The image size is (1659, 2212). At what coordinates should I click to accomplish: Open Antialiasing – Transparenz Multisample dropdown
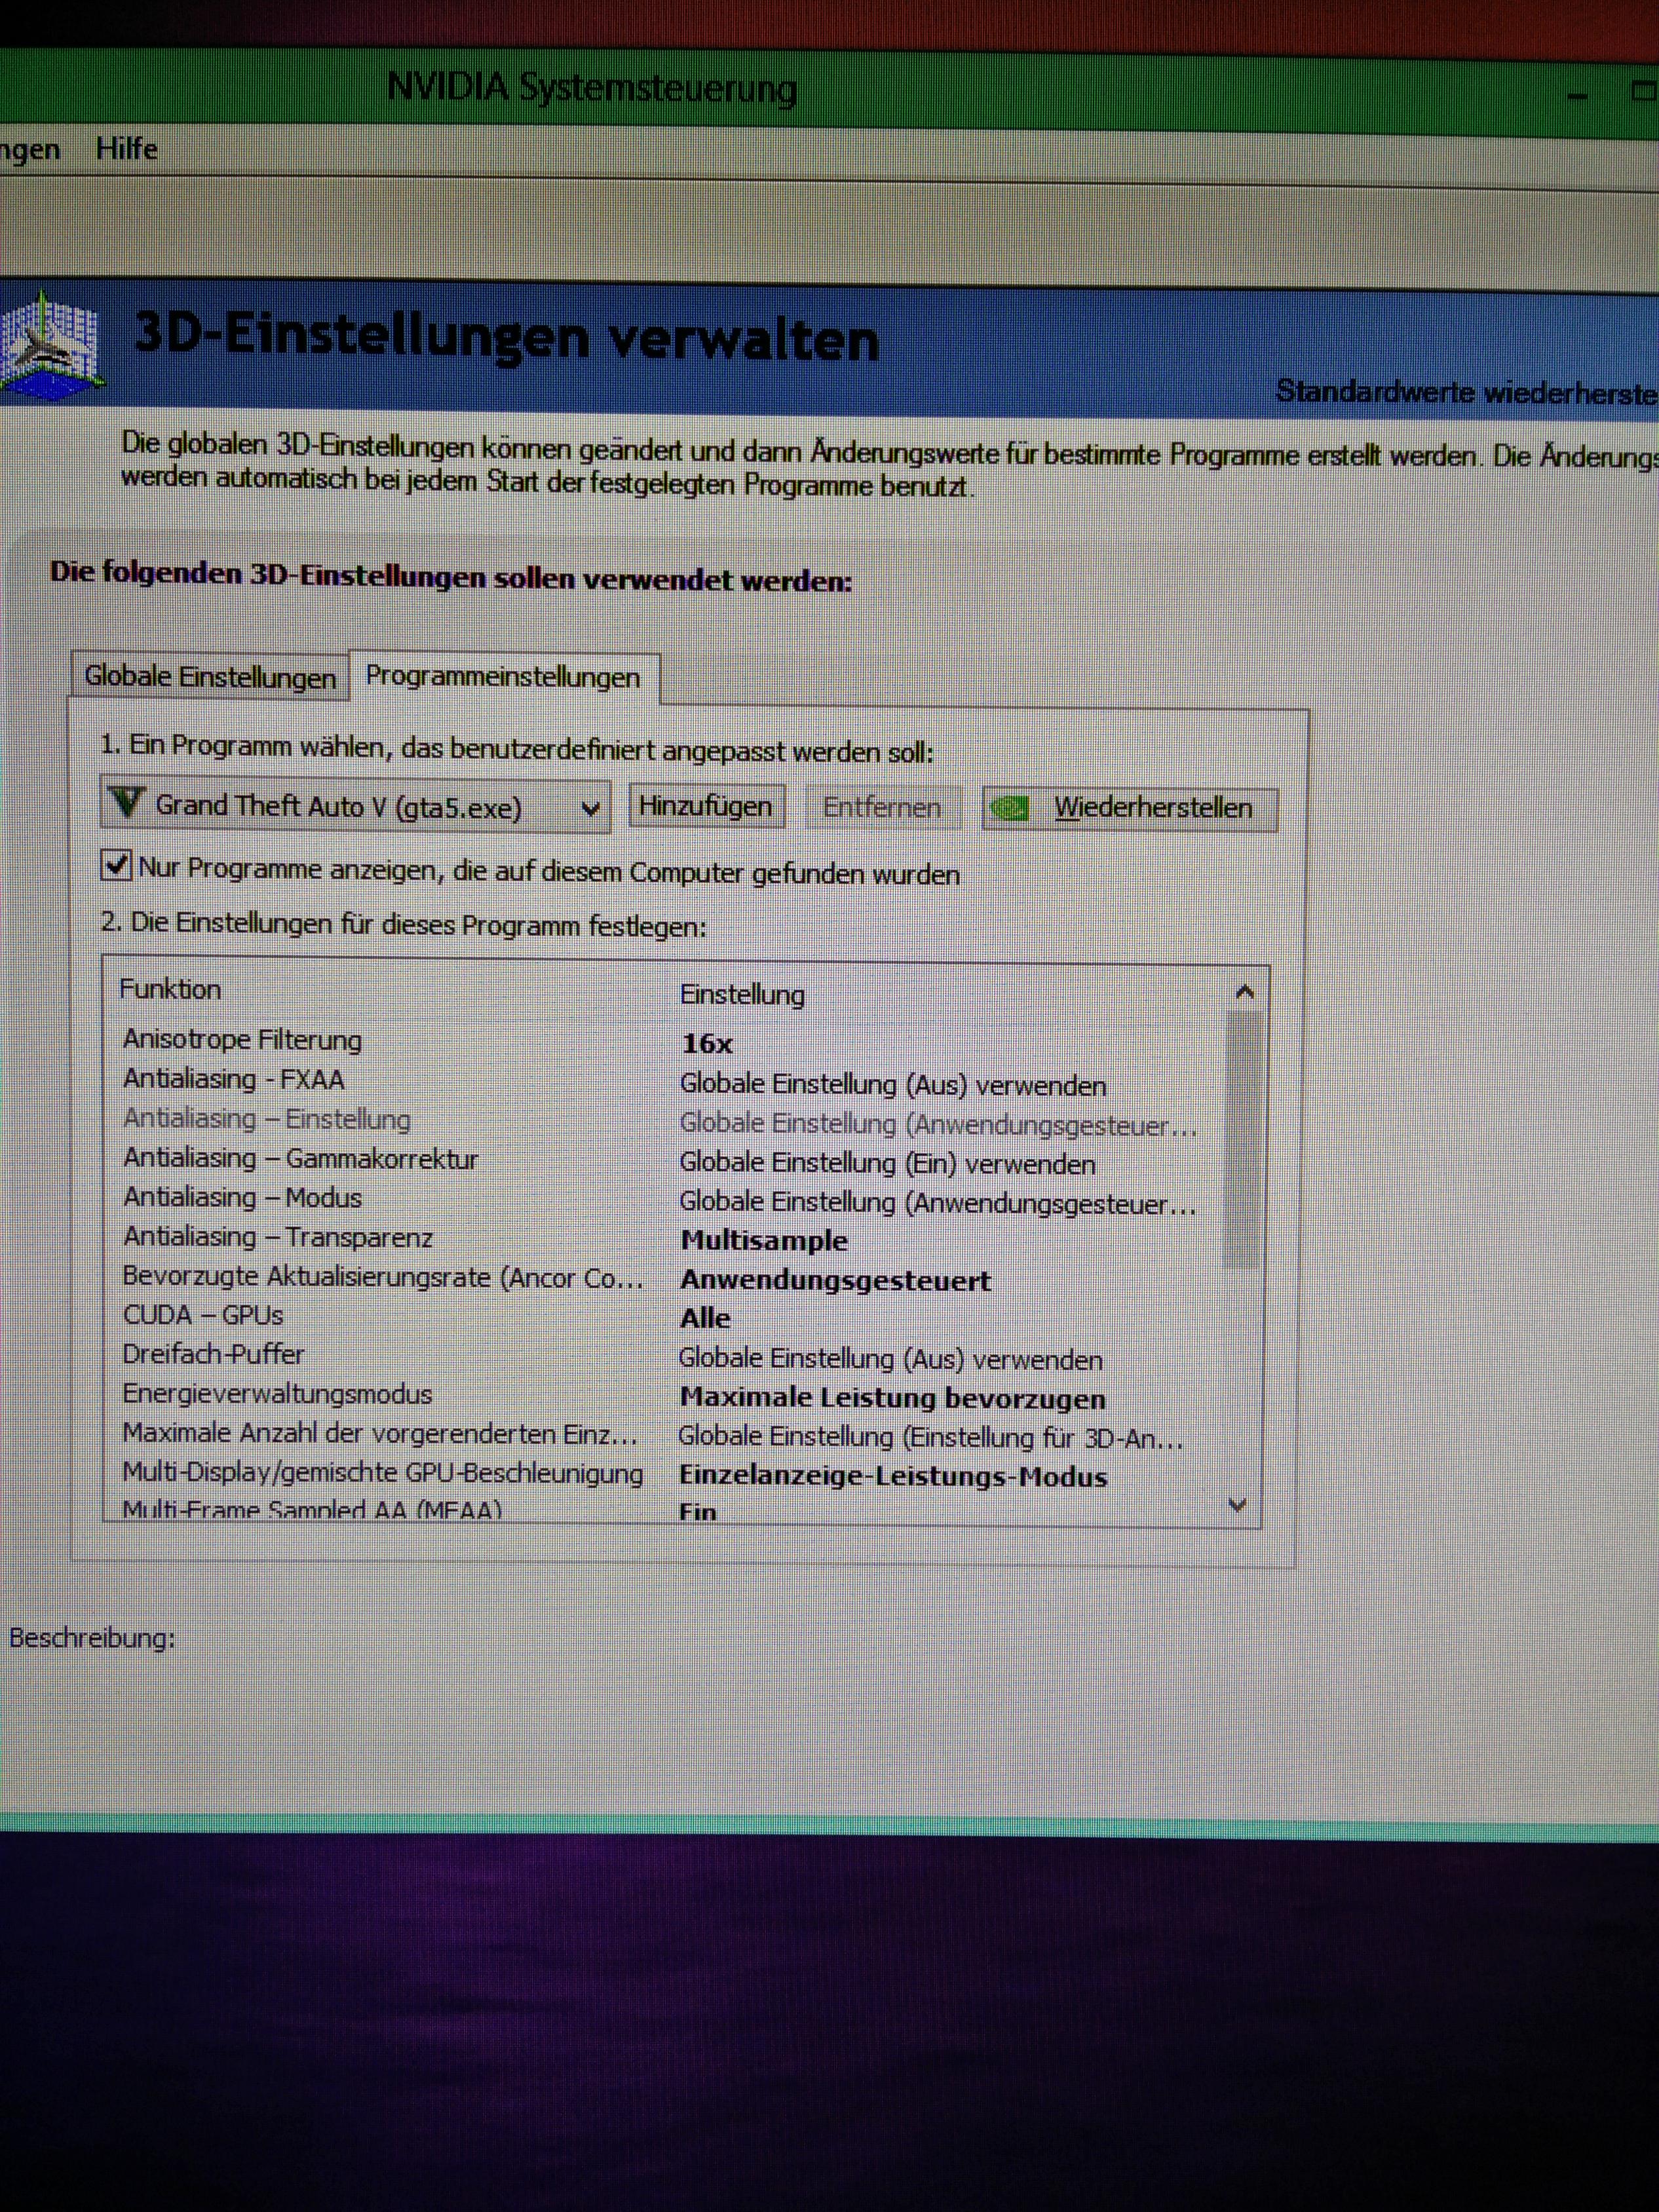click(764, 1241)
